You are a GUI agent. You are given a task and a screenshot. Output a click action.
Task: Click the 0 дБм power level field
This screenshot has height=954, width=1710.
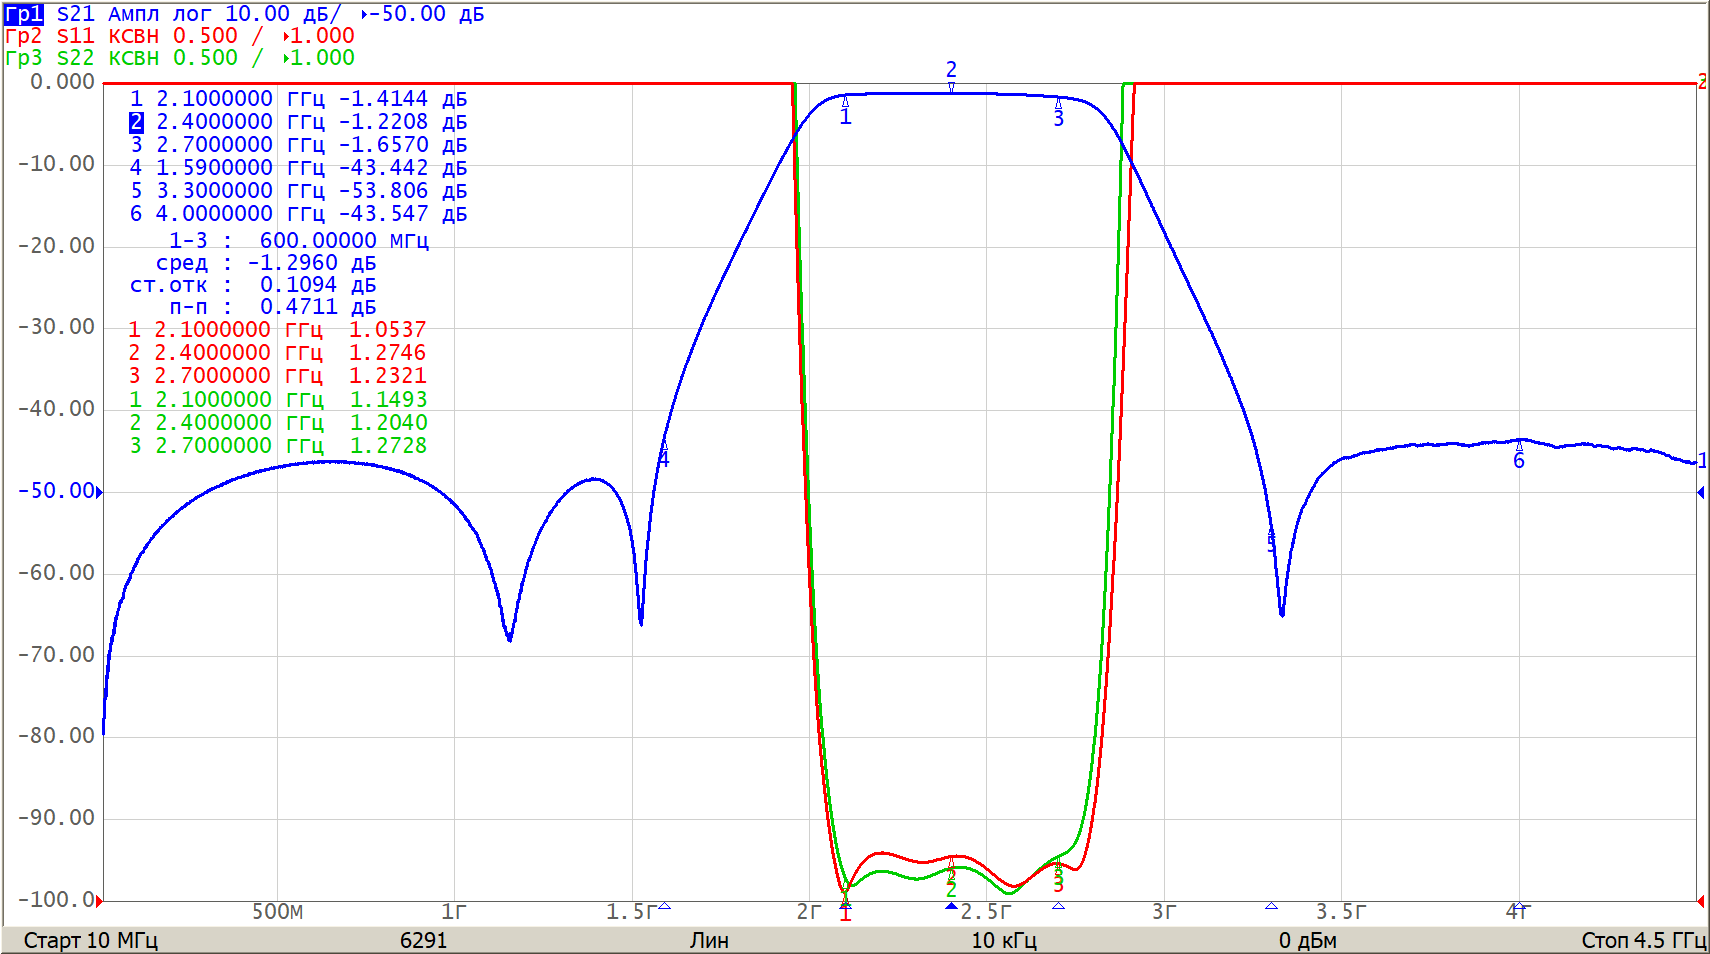point(1307,940)
